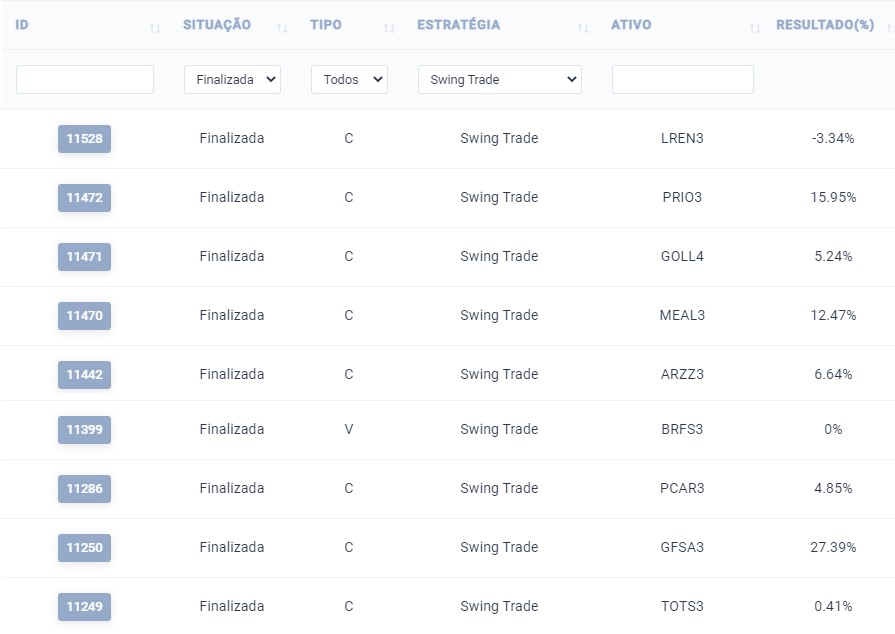This screenshot has width=895, height=634.
Task: Focus the Ativo filter text field
Action: click(683, 79)
